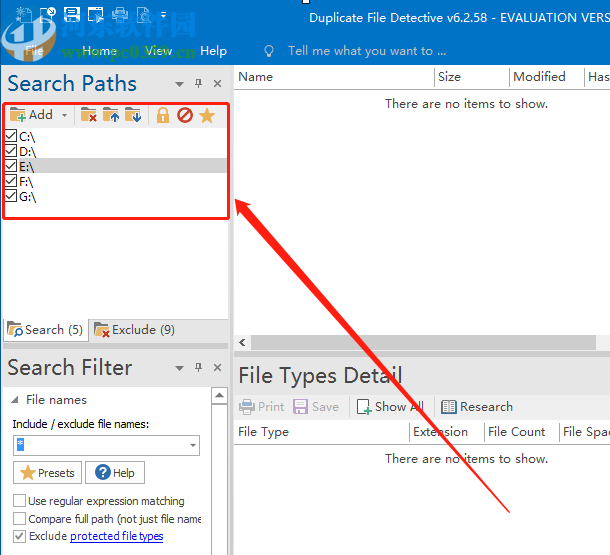Open the Add button dropdown arrow

[65, 116]
